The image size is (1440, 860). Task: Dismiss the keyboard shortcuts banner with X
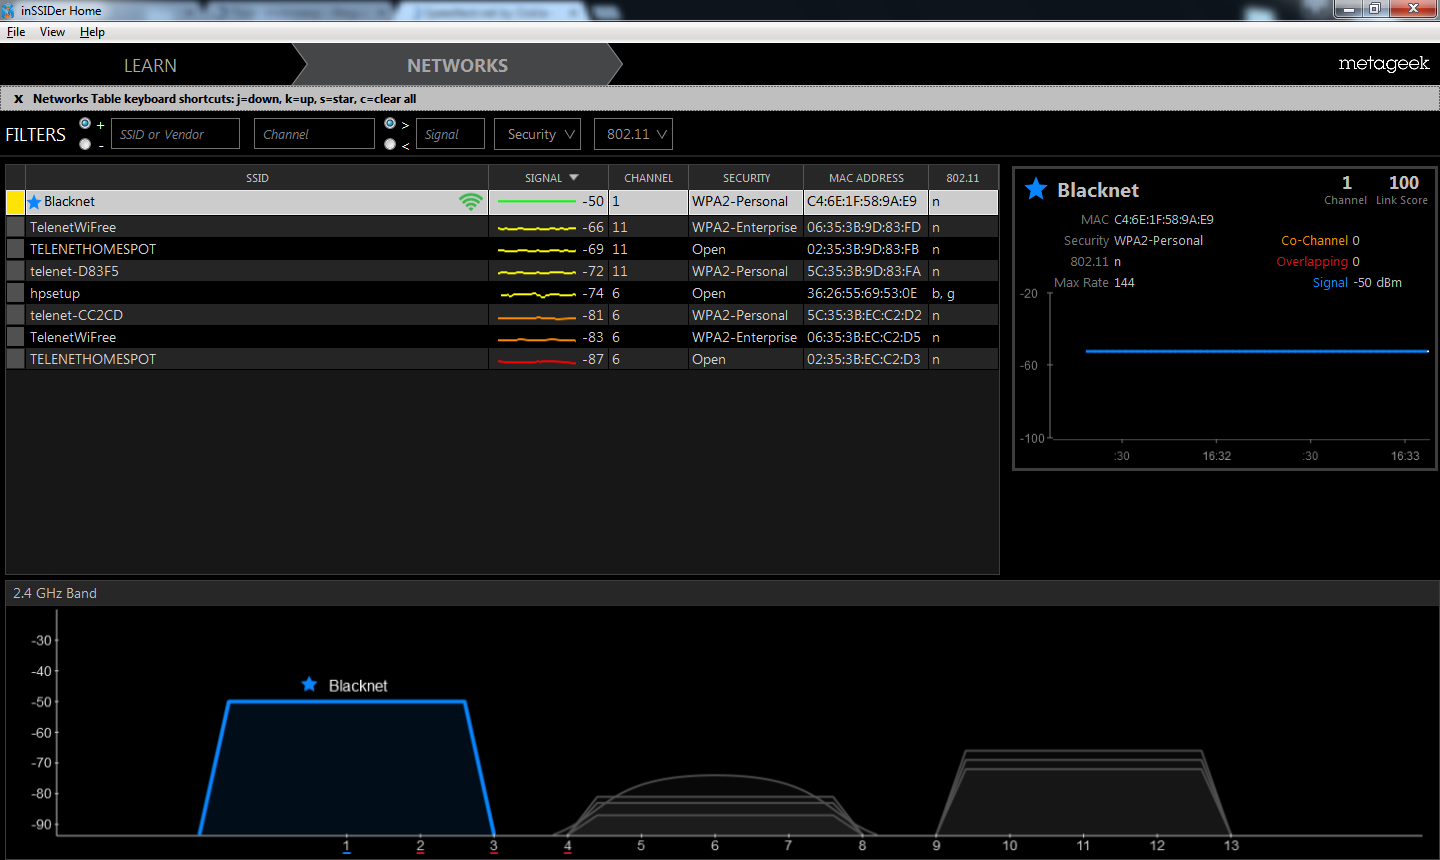click(x=18, y=99)
